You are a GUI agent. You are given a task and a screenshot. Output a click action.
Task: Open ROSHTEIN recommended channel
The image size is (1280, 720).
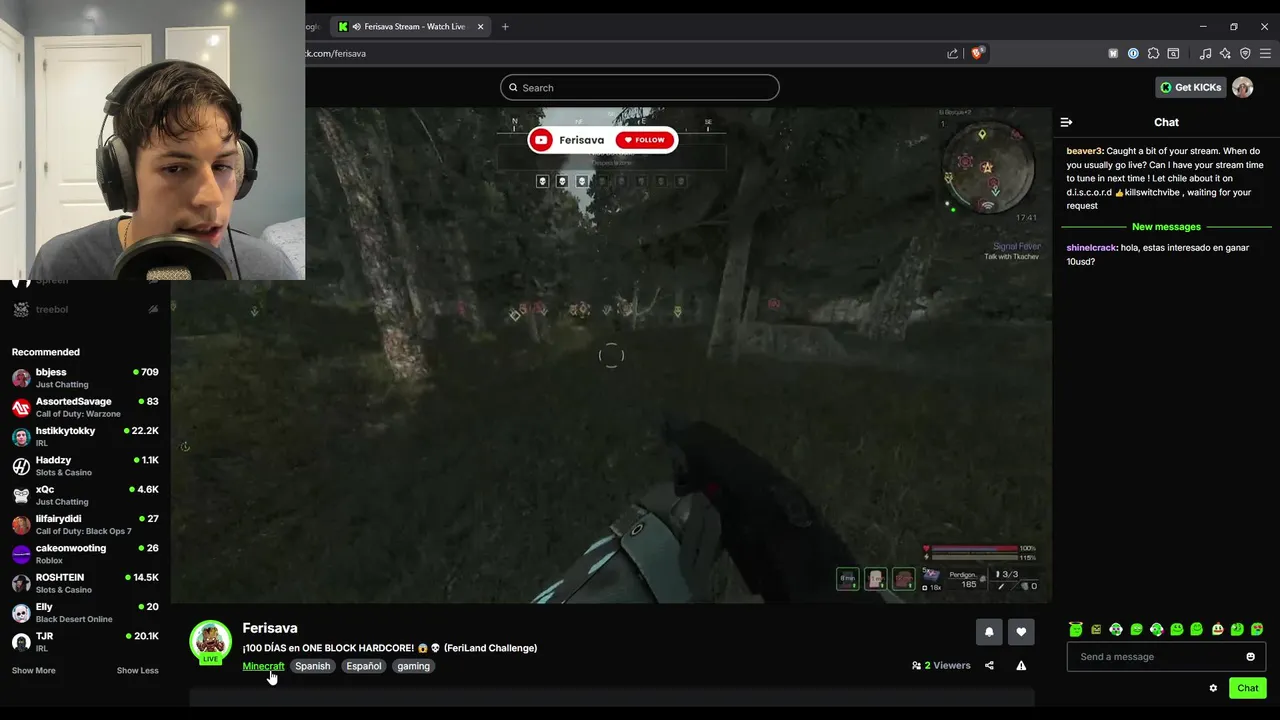click(85, 583)
